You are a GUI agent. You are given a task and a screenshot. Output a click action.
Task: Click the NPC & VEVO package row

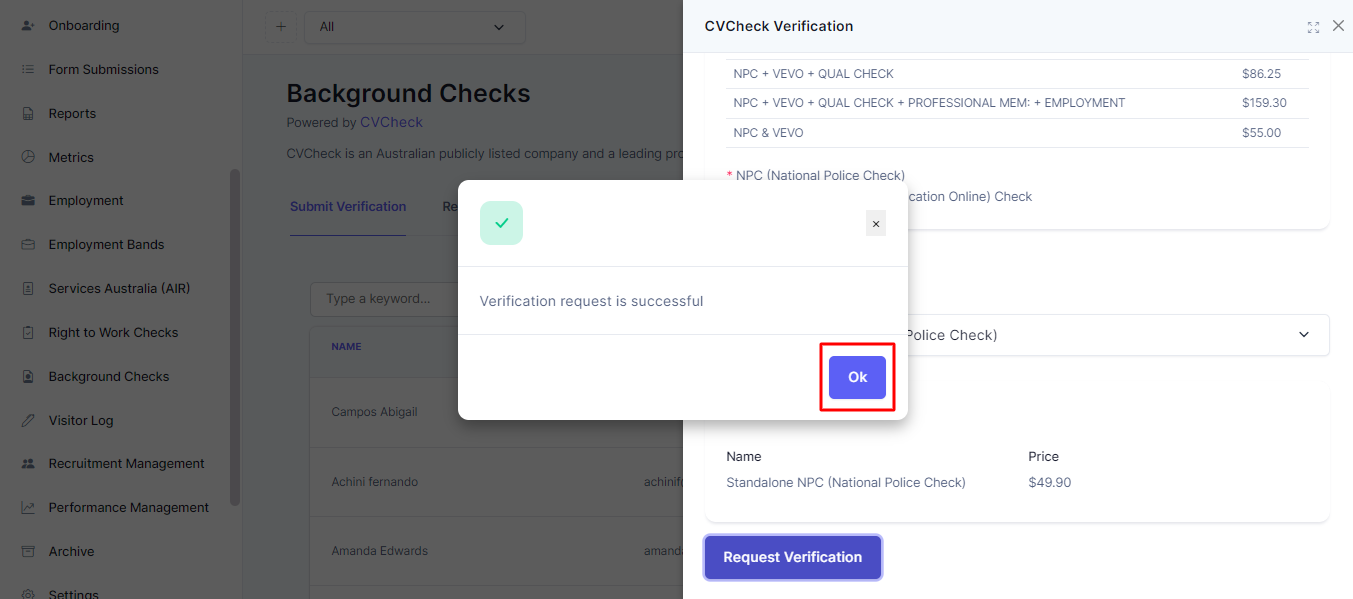1017,133
